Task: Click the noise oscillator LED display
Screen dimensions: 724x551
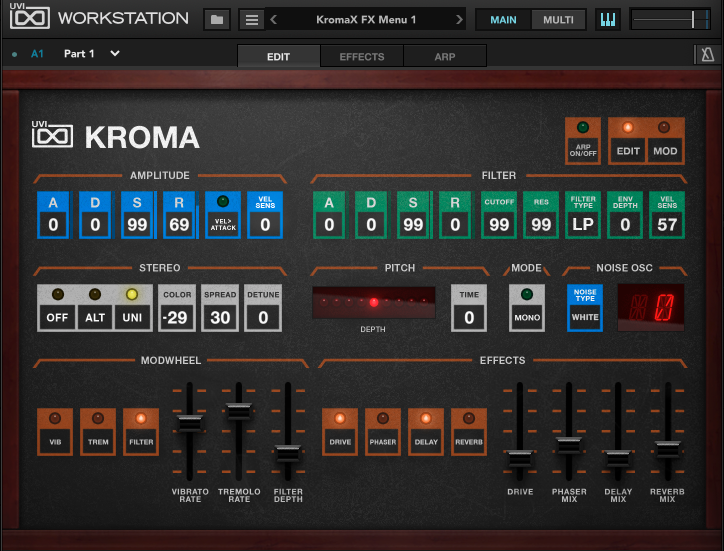Action: tap(651, 308)
